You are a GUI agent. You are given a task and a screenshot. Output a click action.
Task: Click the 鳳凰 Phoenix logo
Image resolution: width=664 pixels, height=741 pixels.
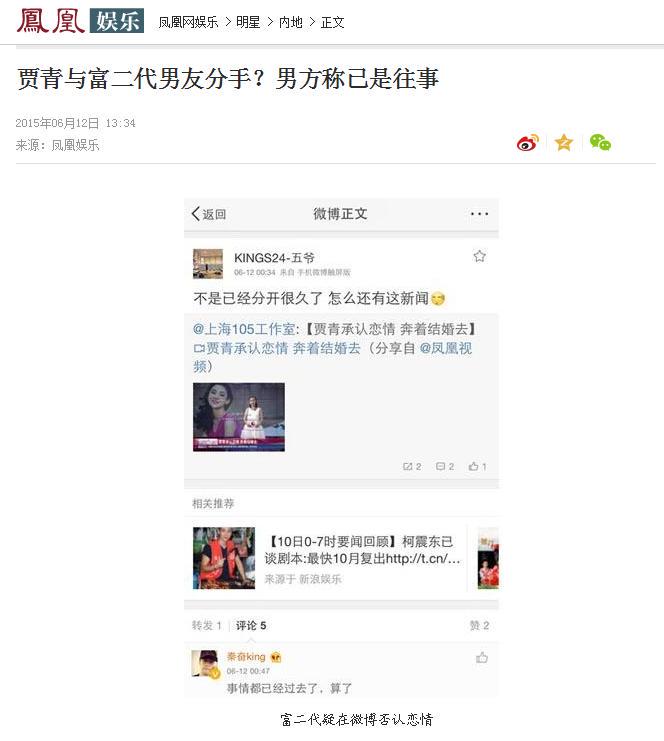51,21
